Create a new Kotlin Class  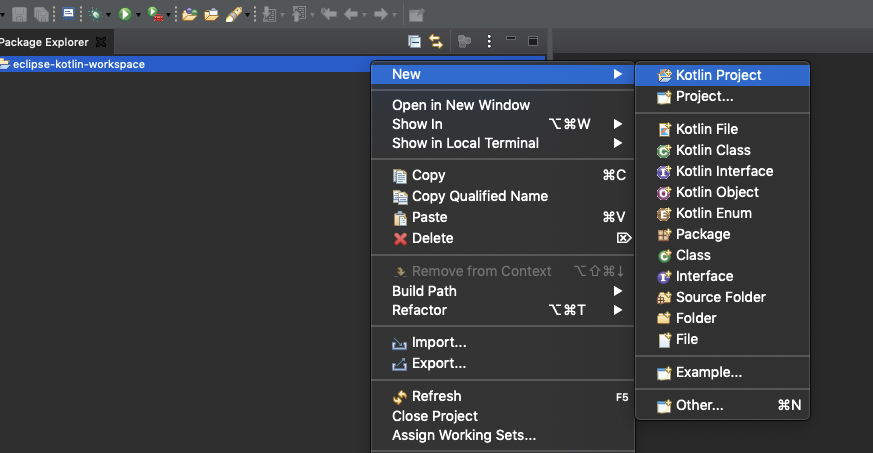722,150
